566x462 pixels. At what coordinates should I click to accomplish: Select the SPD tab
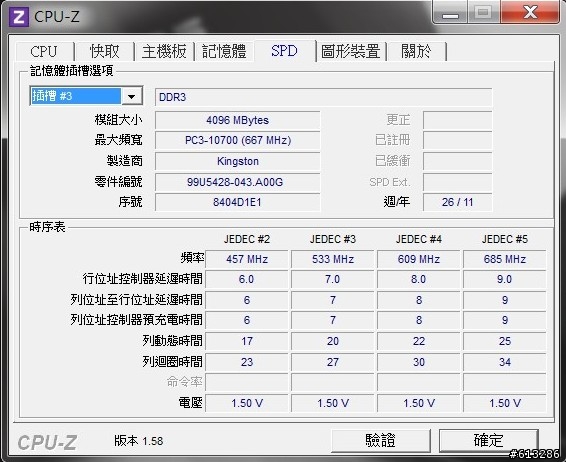(284, 51)
